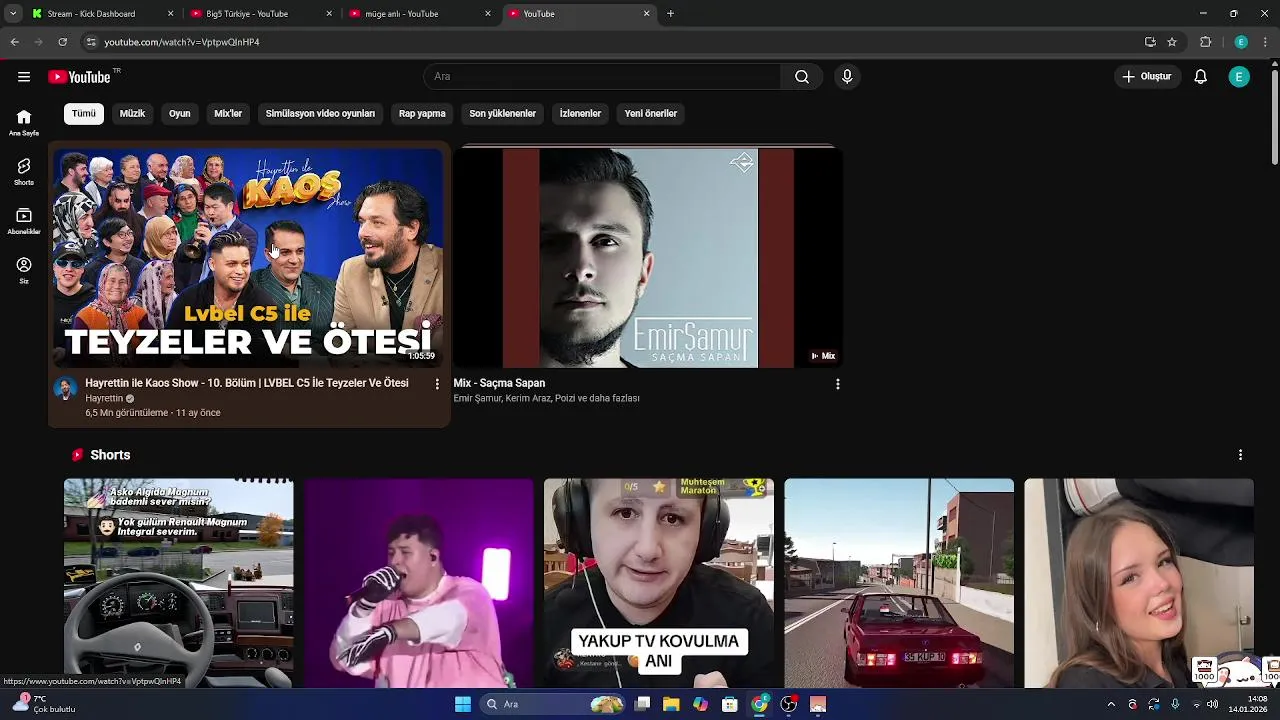The height and width of the screenshot is (720, 1280).
Task: Click the Shorts section heading
Action: [x=110, y=455]
